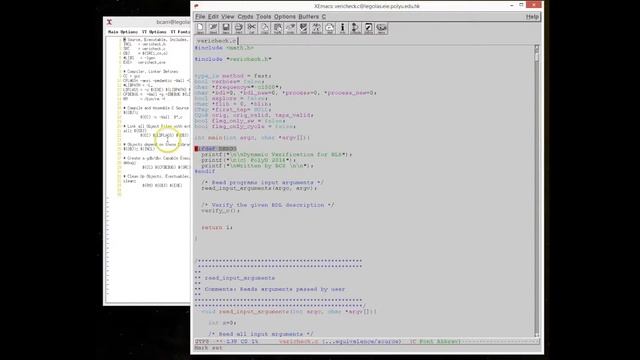
Task: Minimize the XEmacs window
Action: (x=512, y=5)
